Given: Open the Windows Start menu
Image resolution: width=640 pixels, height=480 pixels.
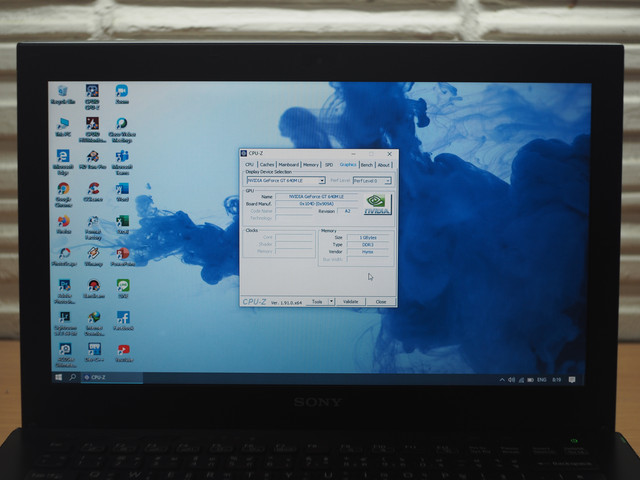Looking at the screenshot, I should (x=59, y=378).
